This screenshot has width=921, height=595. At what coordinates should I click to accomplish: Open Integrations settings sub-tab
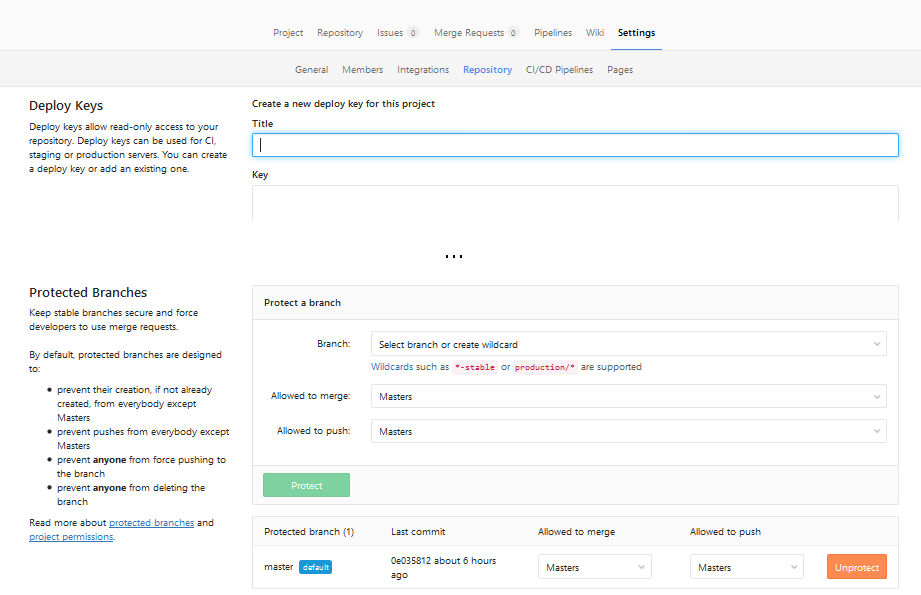(423, 69)
